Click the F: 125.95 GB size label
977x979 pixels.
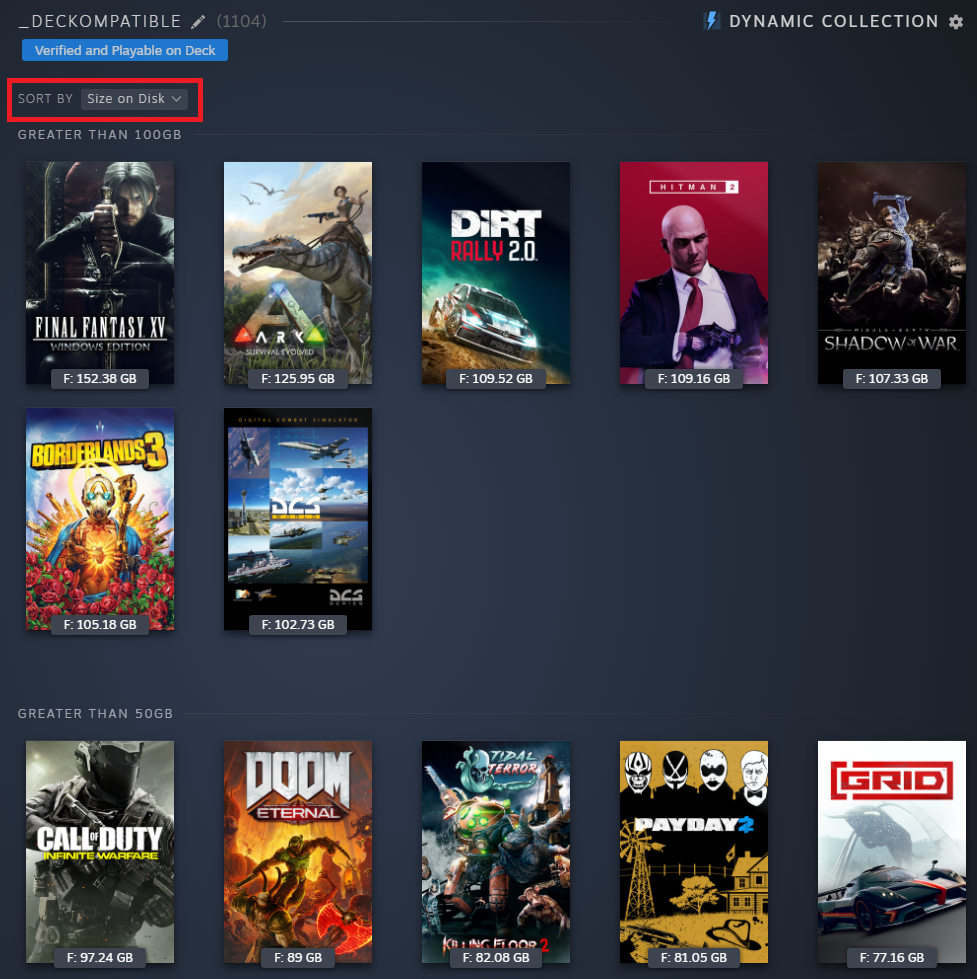click(298, 378)
